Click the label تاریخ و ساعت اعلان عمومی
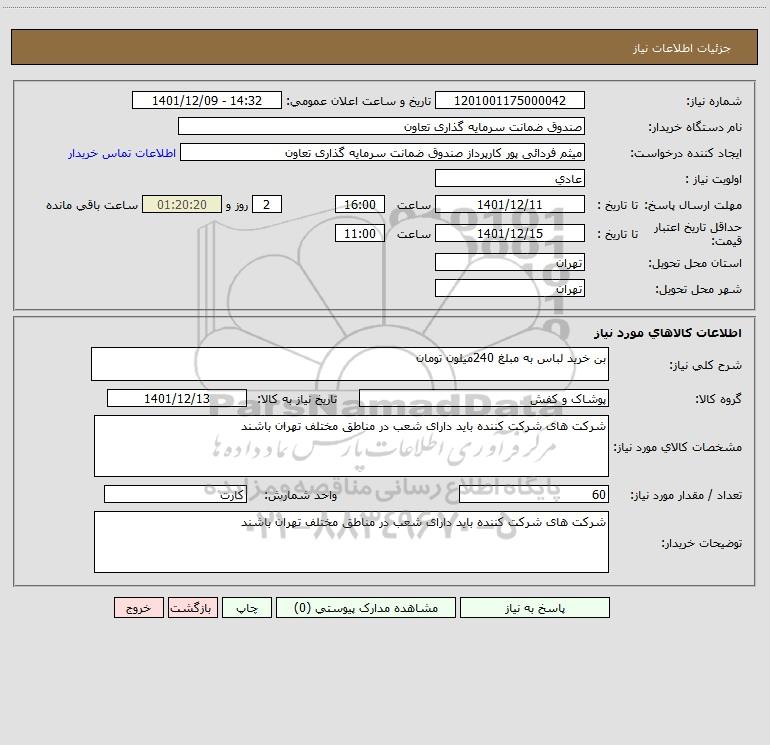The height and width of the screenshot is (745, 770). click(x=359, y=101)
